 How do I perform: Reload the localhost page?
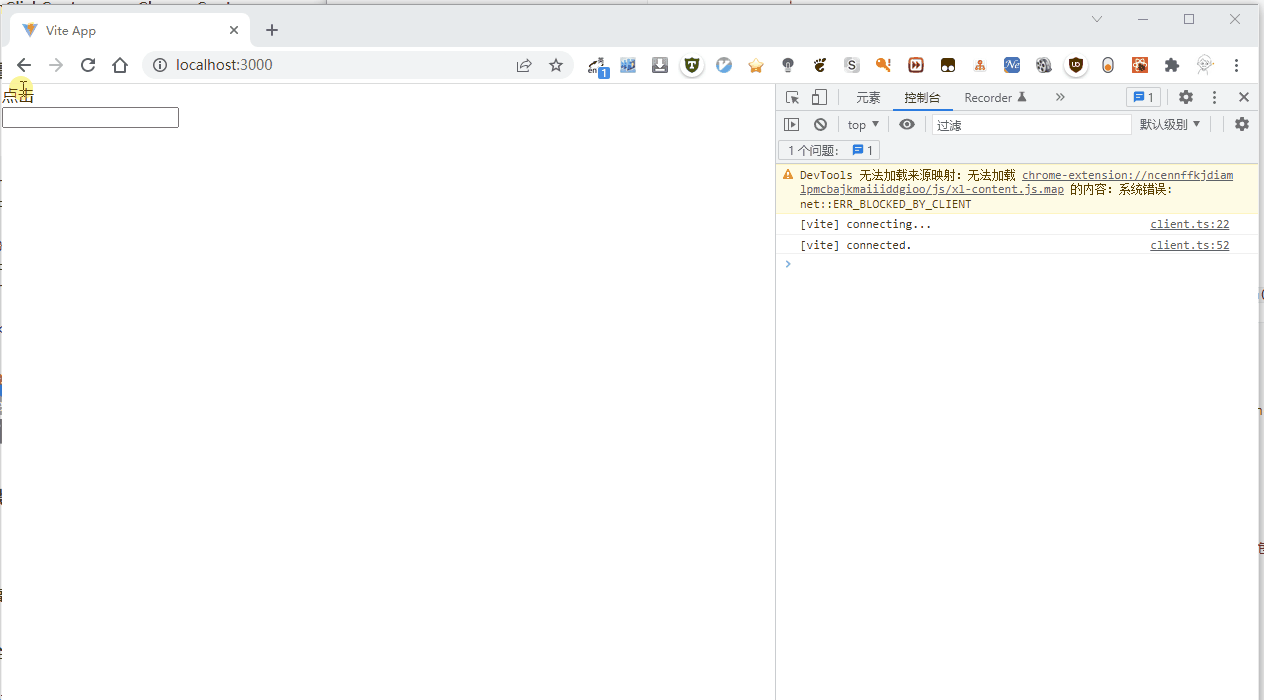[88, 65]
